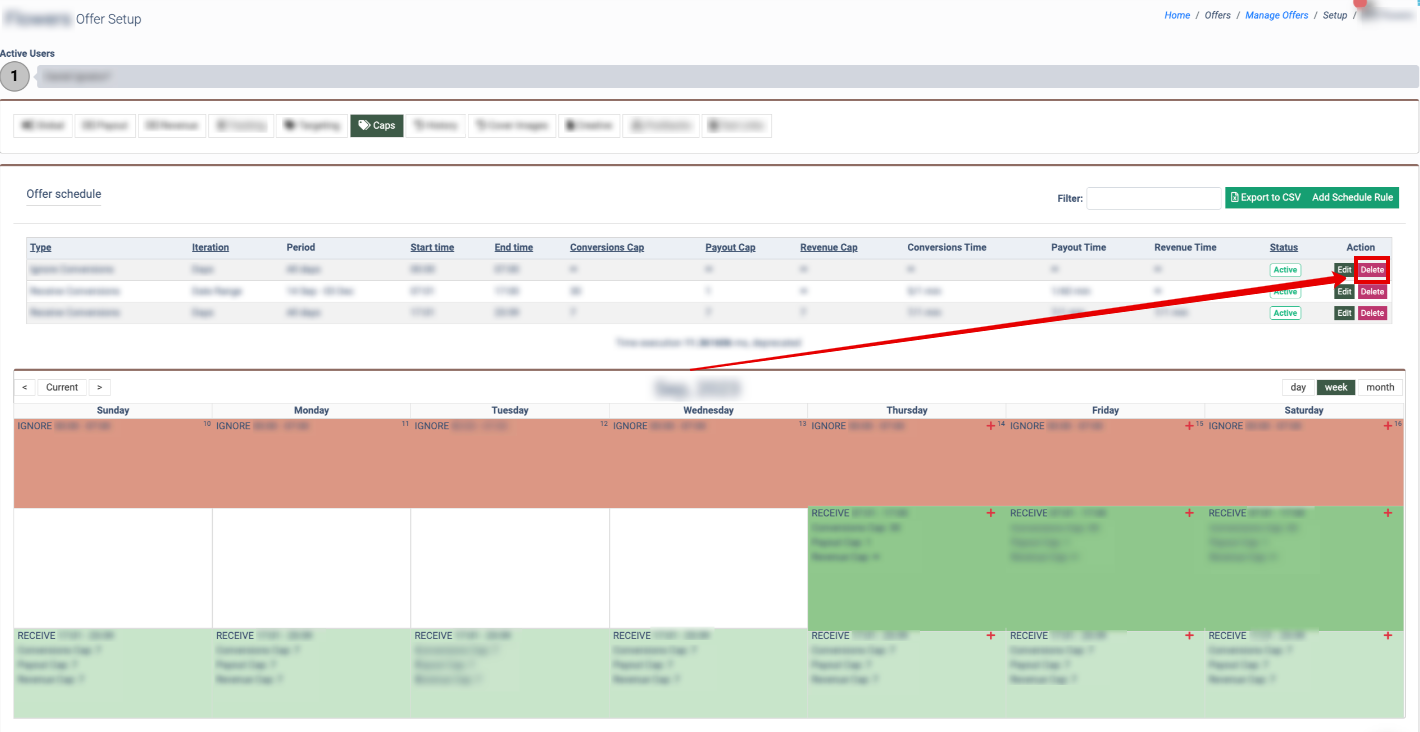Screen dimensions: 1420x732
Task: Select the week calendar view
Action: tap(1336, 387)
